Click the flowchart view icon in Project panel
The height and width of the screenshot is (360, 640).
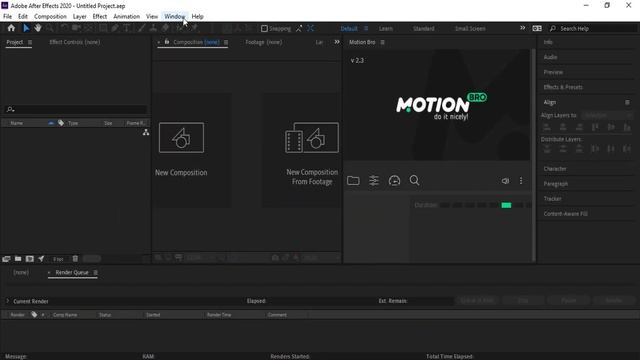(x=146, y=132)
